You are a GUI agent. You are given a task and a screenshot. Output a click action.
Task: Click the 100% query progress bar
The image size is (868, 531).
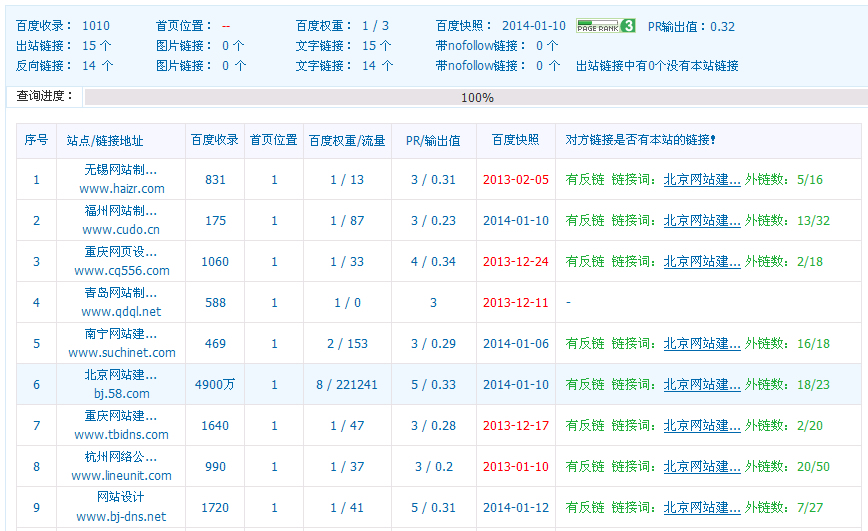pyautogui.click(x=476, y=97)
